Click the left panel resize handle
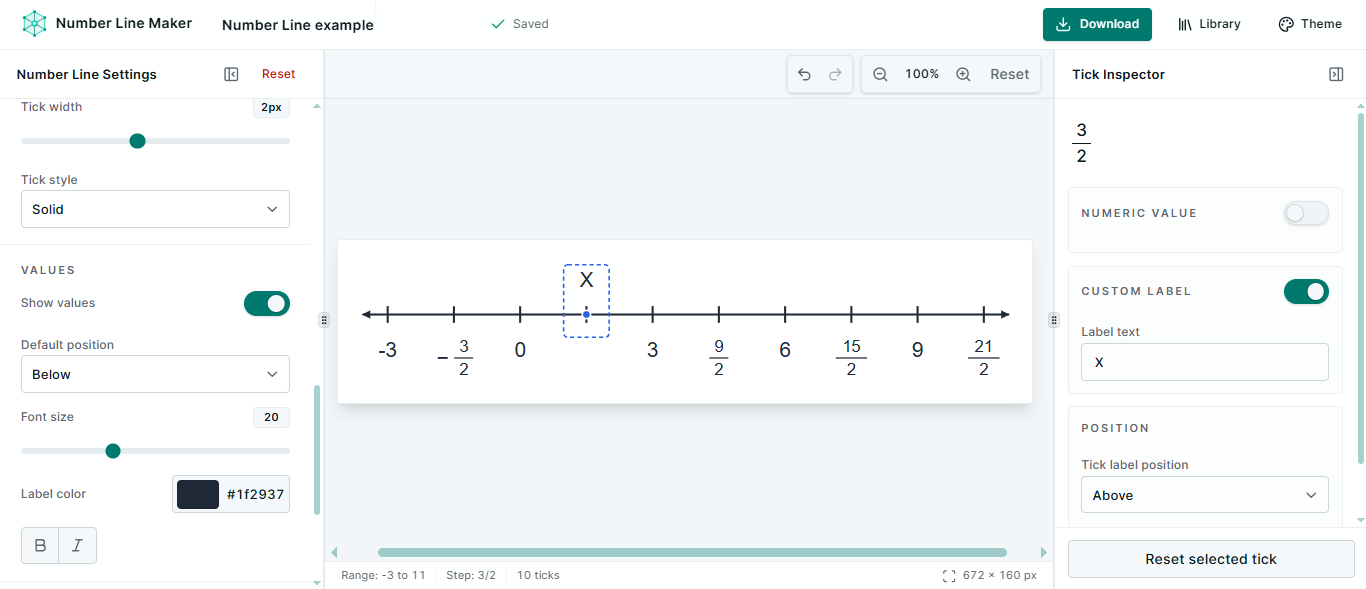The height and width of the screenshot is (589, 1366). tap(324, 320)
